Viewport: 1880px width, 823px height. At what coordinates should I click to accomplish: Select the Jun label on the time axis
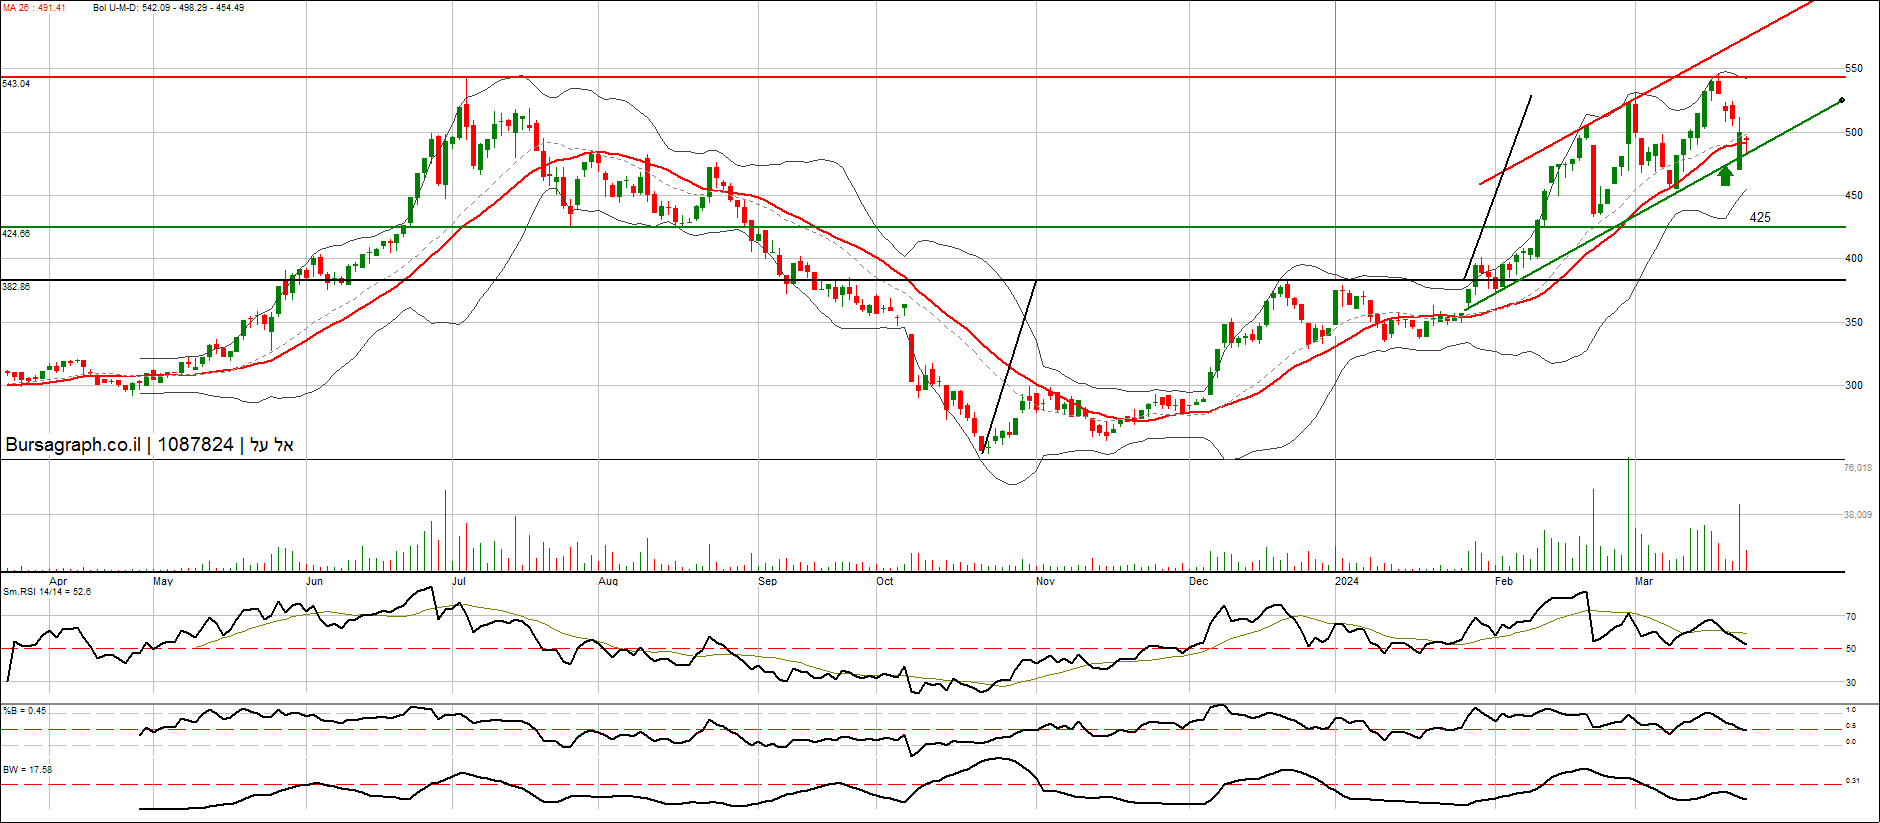315,581
